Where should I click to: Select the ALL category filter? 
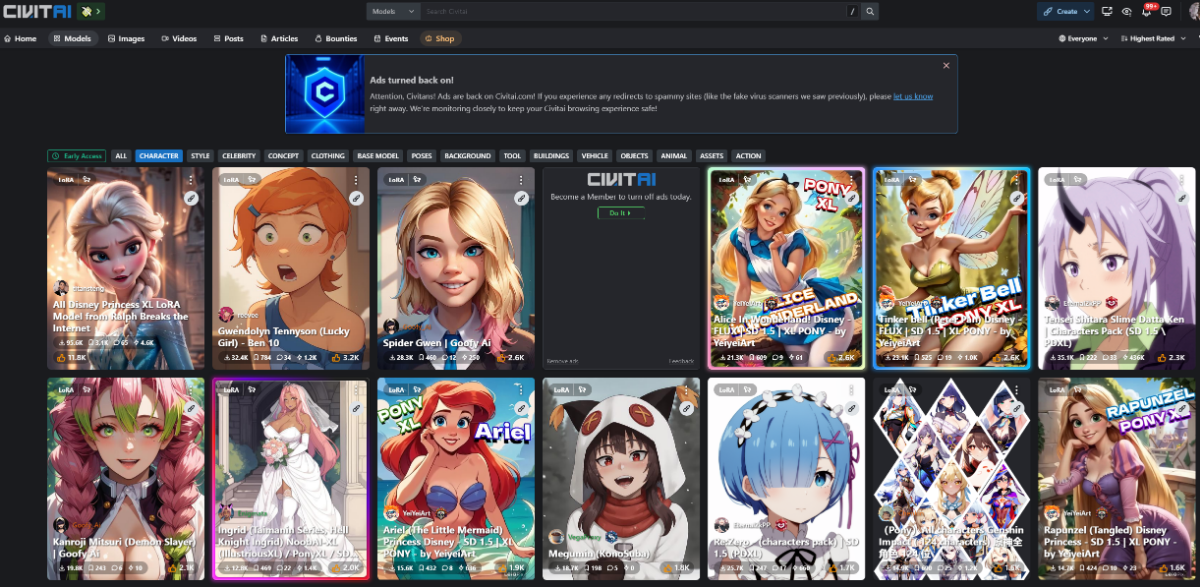[x=121, y=156]
